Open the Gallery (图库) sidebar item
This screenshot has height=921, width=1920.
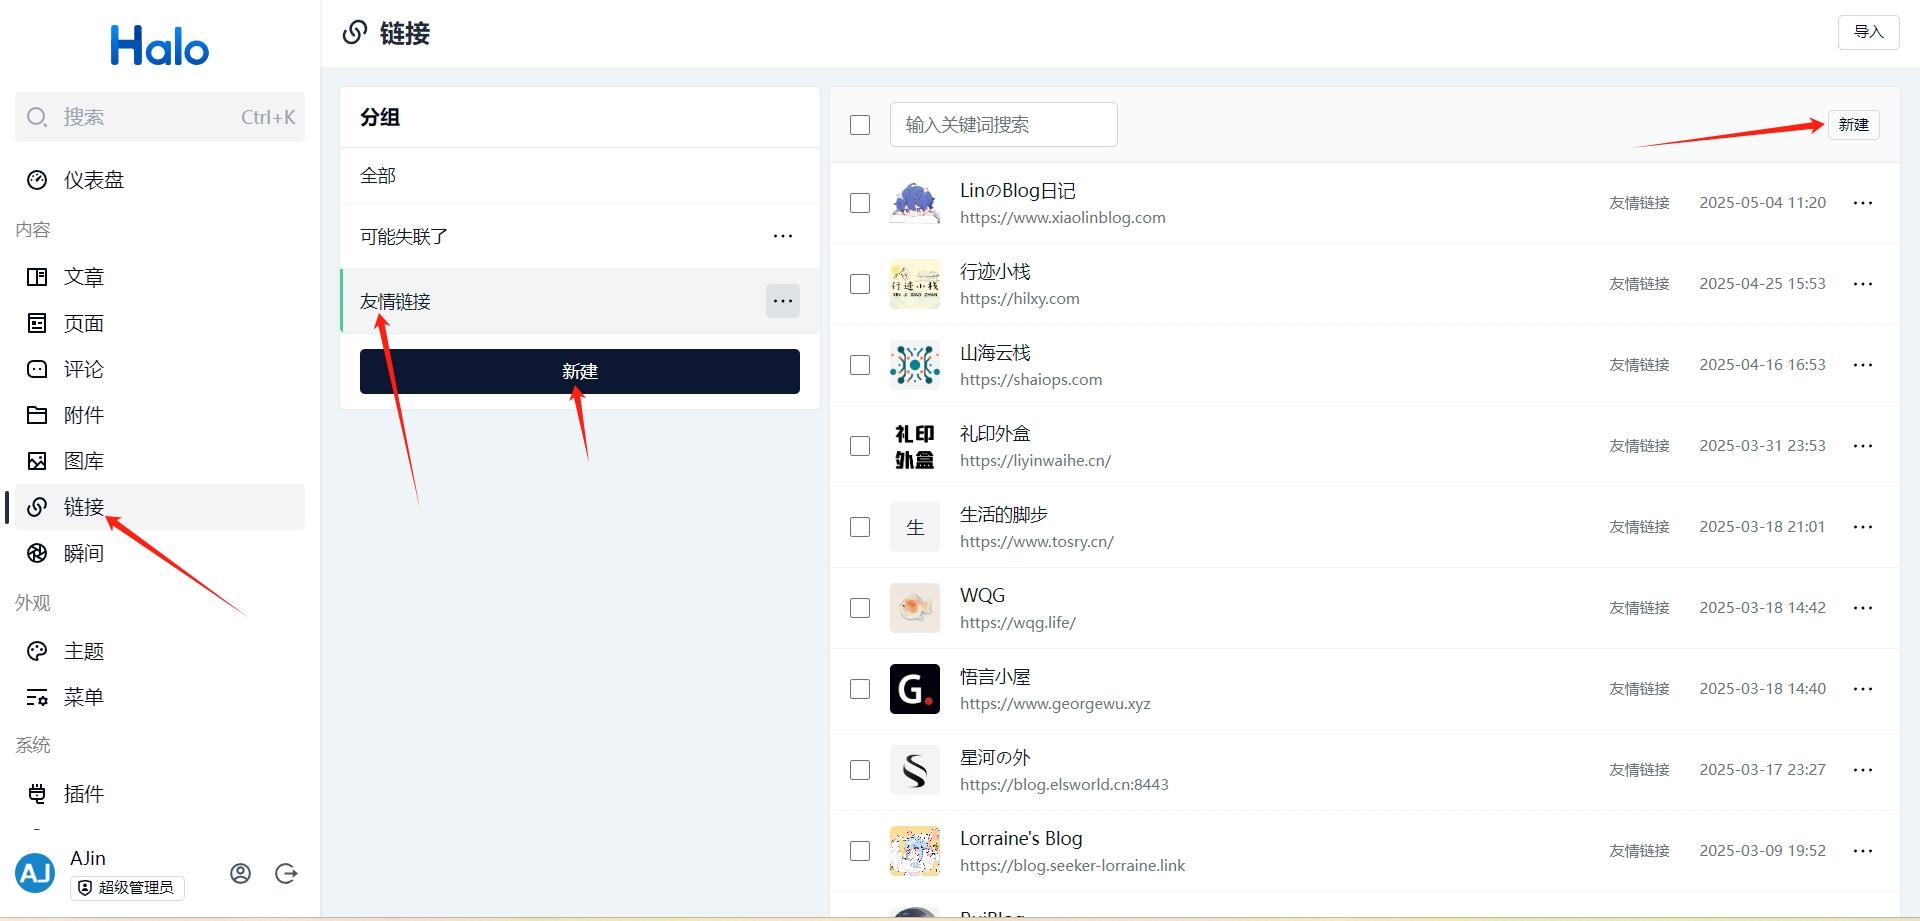[x=83, y=461]
